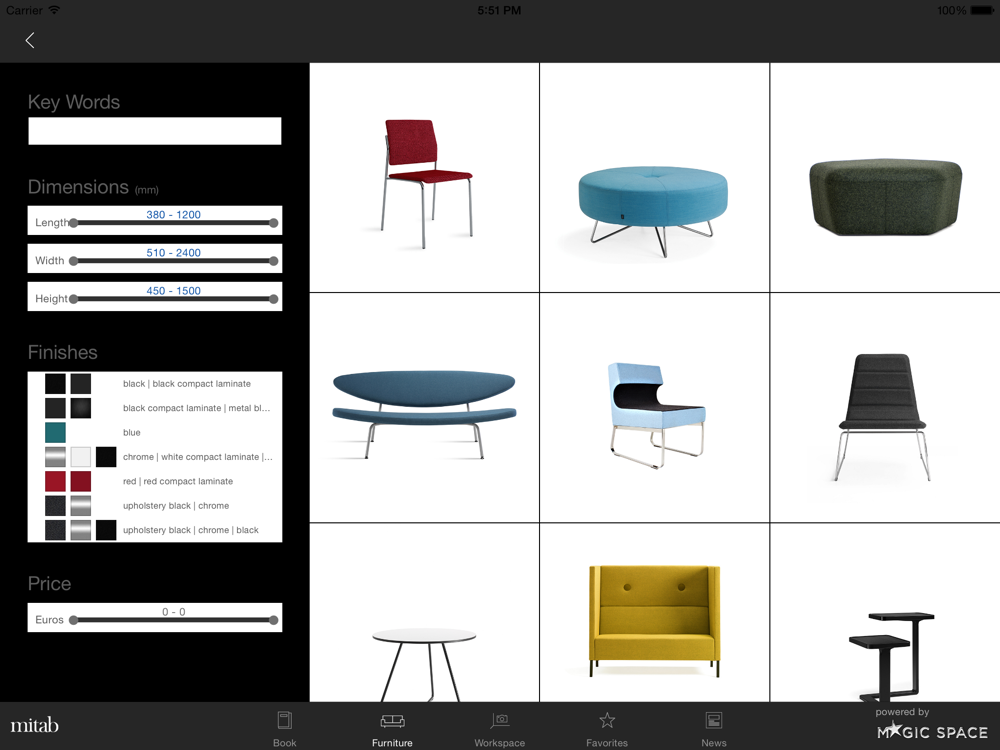1000x750 pixels.
Task: Open the Book tab icon
Action: click(284, 721)
